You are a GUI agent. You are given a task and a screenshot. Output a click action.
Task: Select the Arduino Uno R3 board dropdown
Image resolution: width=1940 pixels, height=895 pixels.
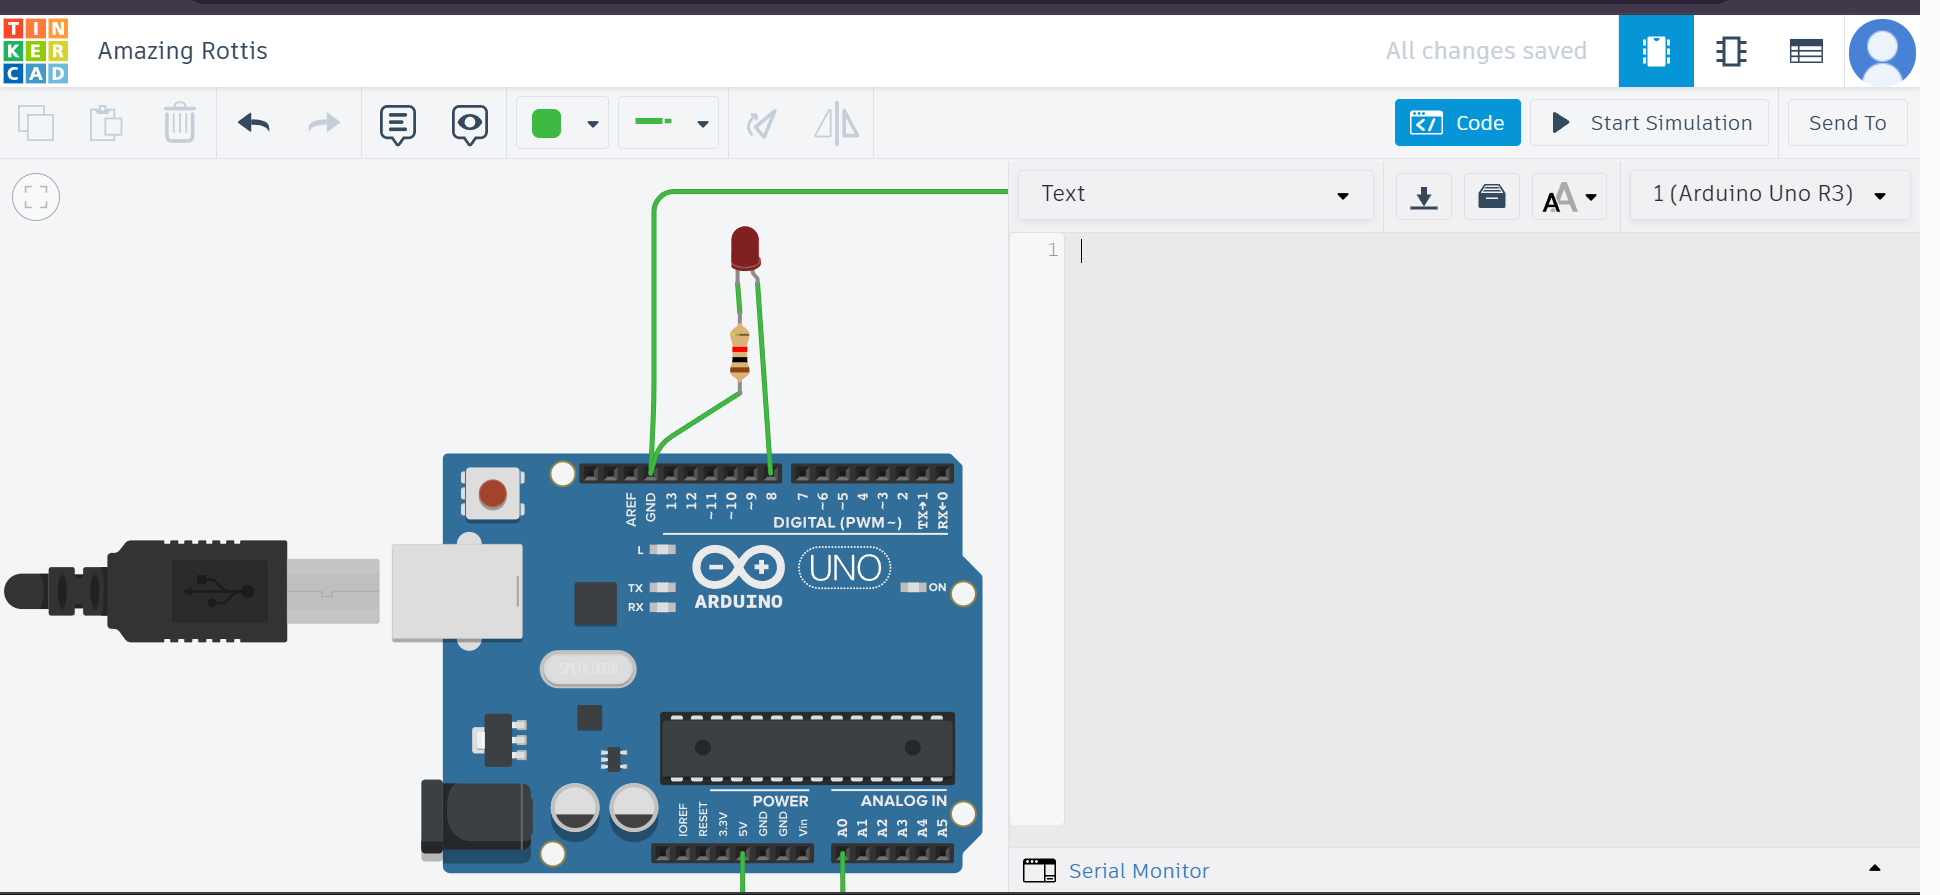[x=1770, y=194]
